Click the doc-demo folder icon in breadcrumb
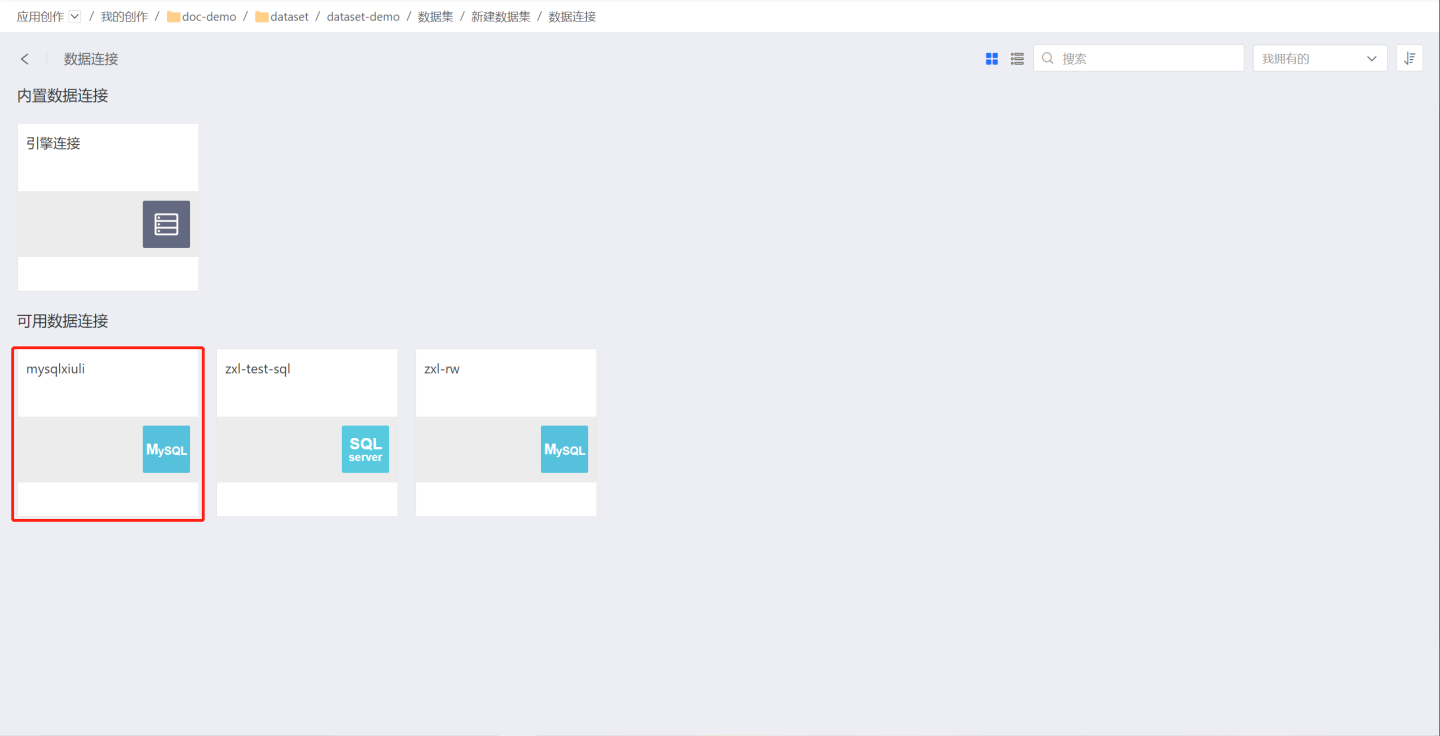Viewport: 1440px width, 736px height. [x=173, y=17]
